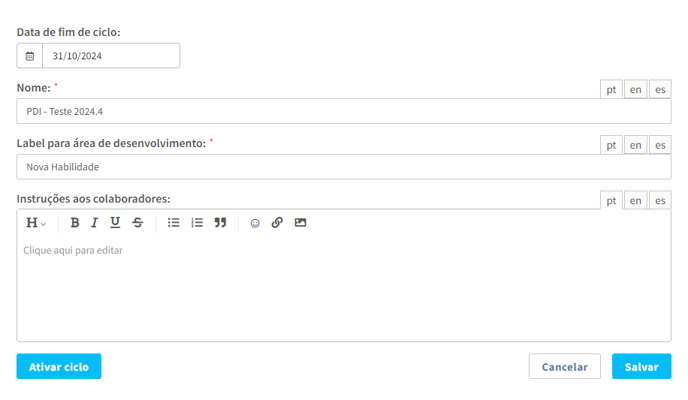688x400 pixels.
Task: Click the calendar icon beside the date field
Action: 29,56
